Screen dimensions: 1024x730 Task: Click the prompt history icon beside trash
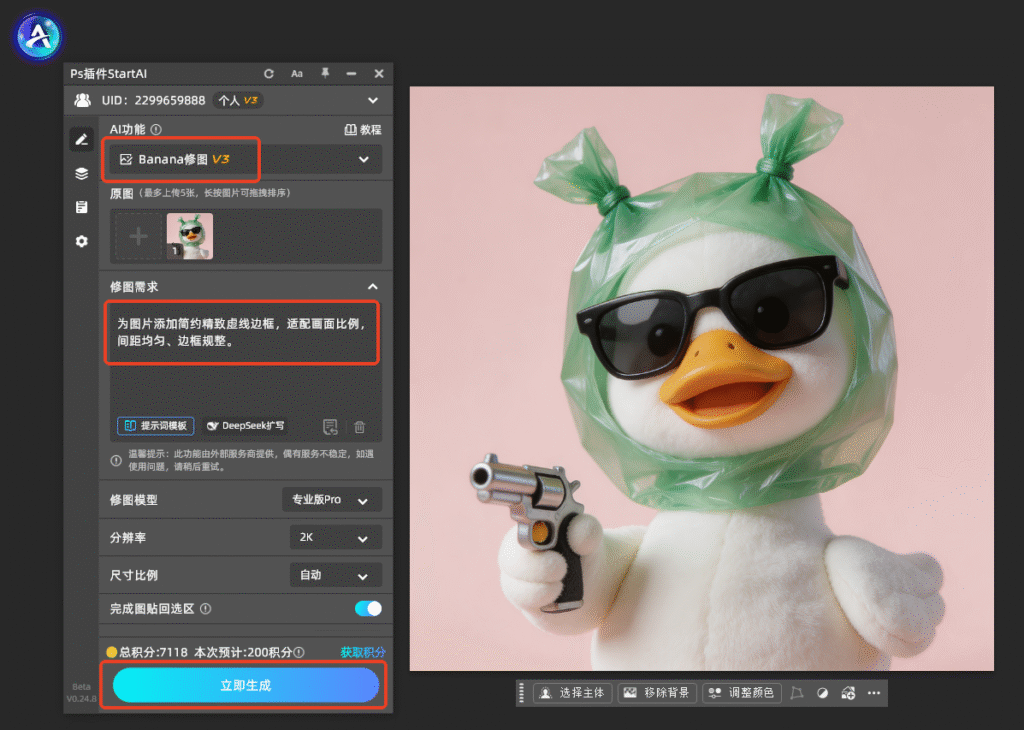pyautogui.click(x=330, y=427)
